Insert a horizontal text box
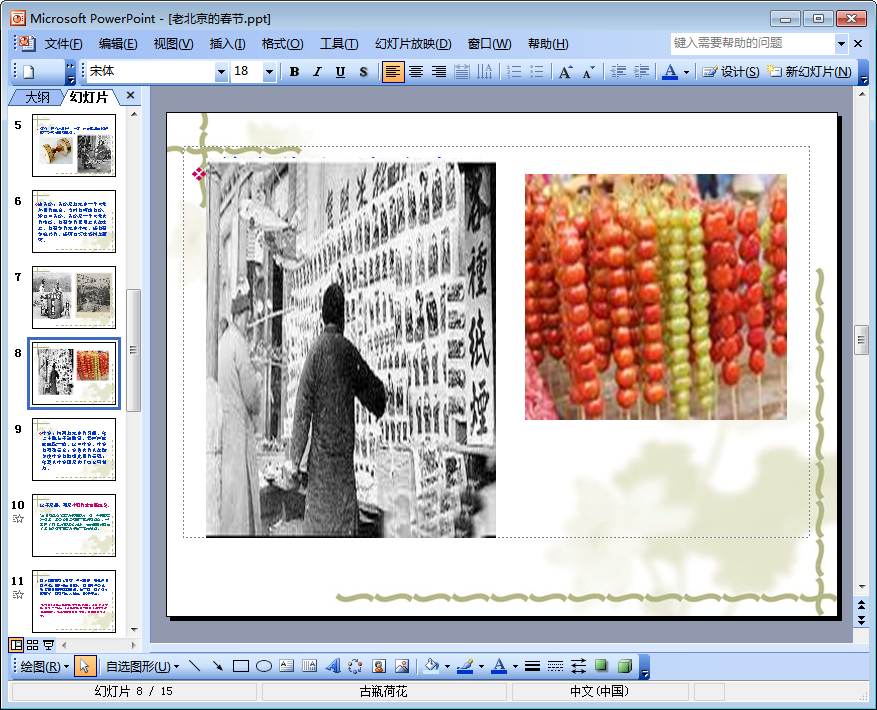This screenshot has width=877, height=710. [x=286, y=666]
